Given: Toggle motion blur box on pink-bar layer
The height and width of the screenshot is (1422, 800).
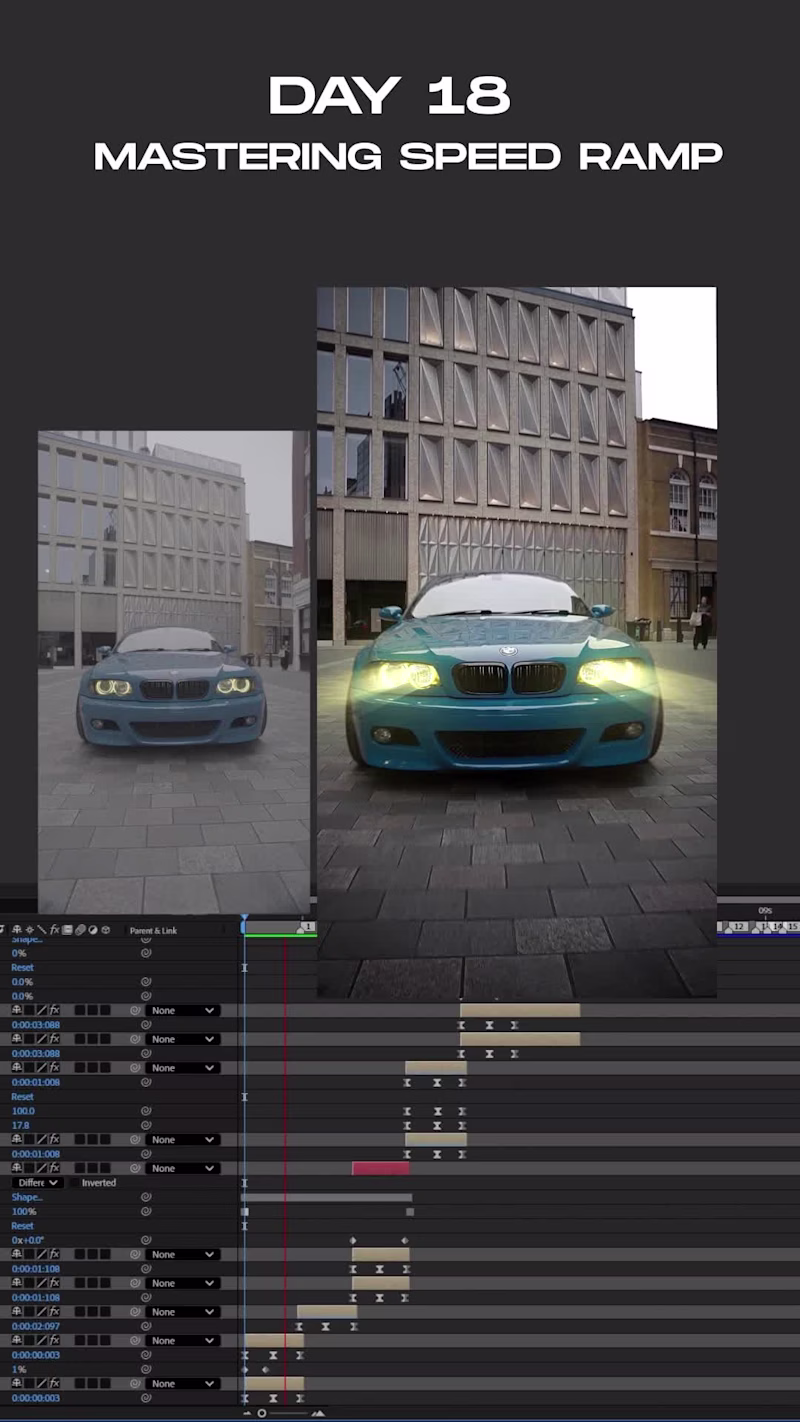Looking at the screenshot, I should tap(80, 1168).
